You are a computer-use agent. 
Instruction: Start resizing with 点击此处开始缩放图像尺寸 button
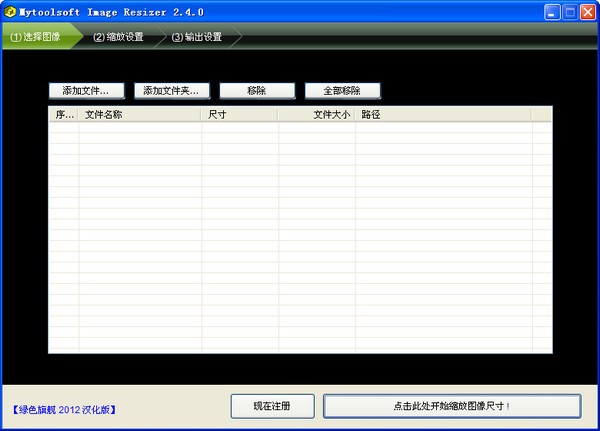[x=452, y=406]
